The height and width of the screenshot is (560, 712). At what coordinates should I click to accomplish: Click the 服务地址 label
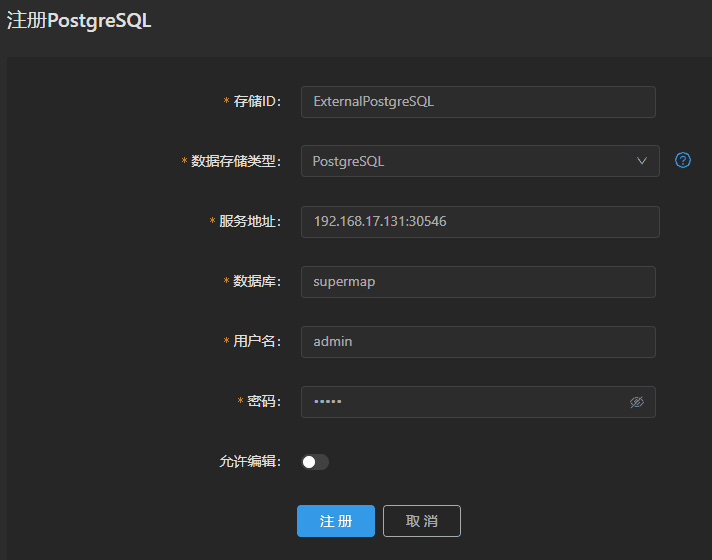pos(250,222)
